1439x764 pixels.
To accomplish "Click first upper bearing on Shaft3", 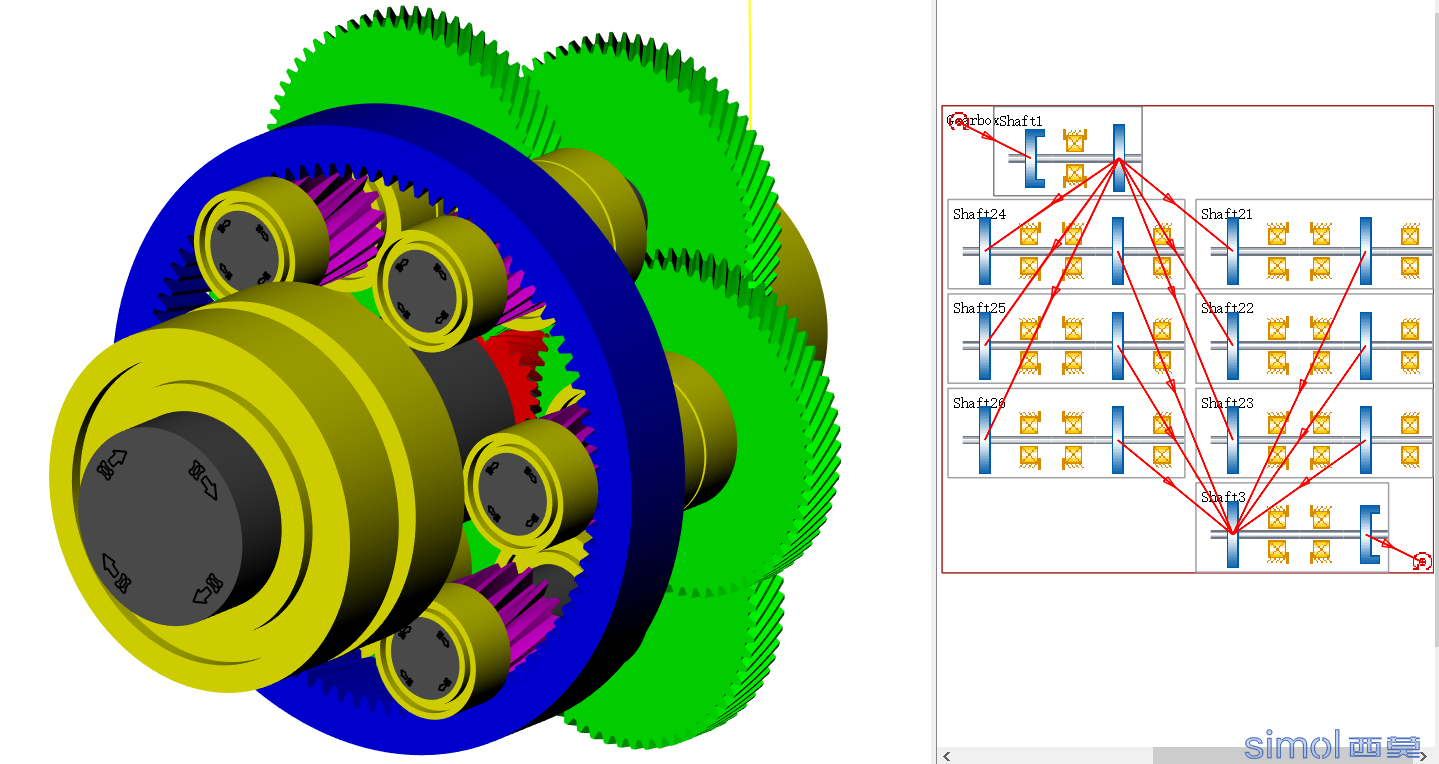I will point(1277,518).
